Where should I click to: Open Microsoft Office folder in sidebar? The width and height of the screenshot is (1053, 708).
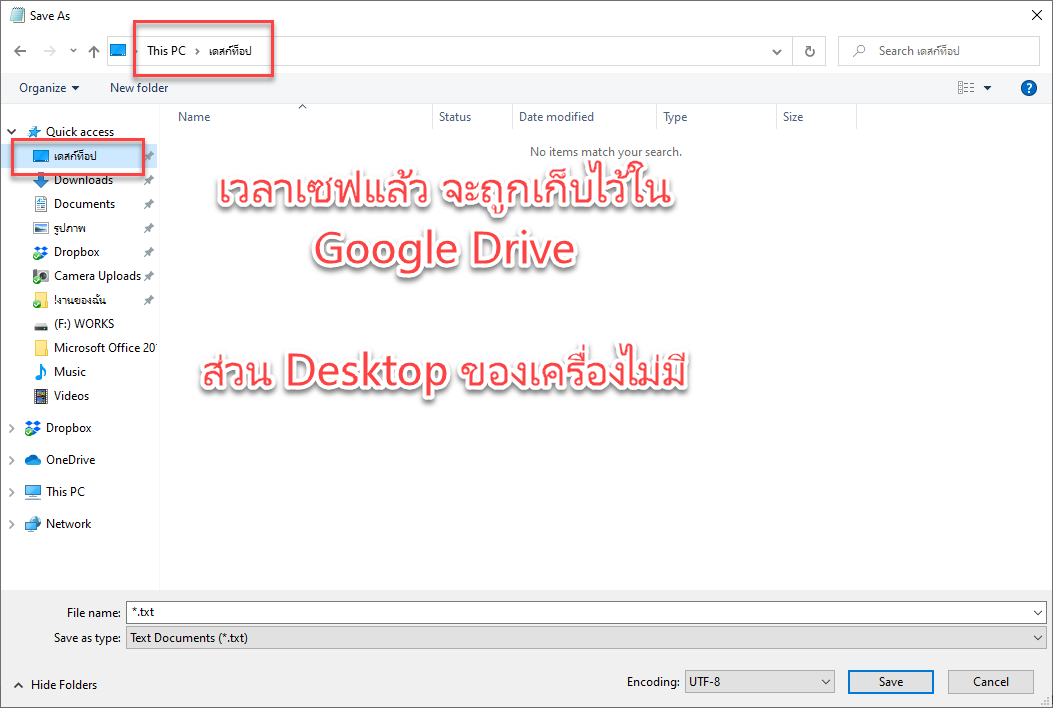[105, 348]
